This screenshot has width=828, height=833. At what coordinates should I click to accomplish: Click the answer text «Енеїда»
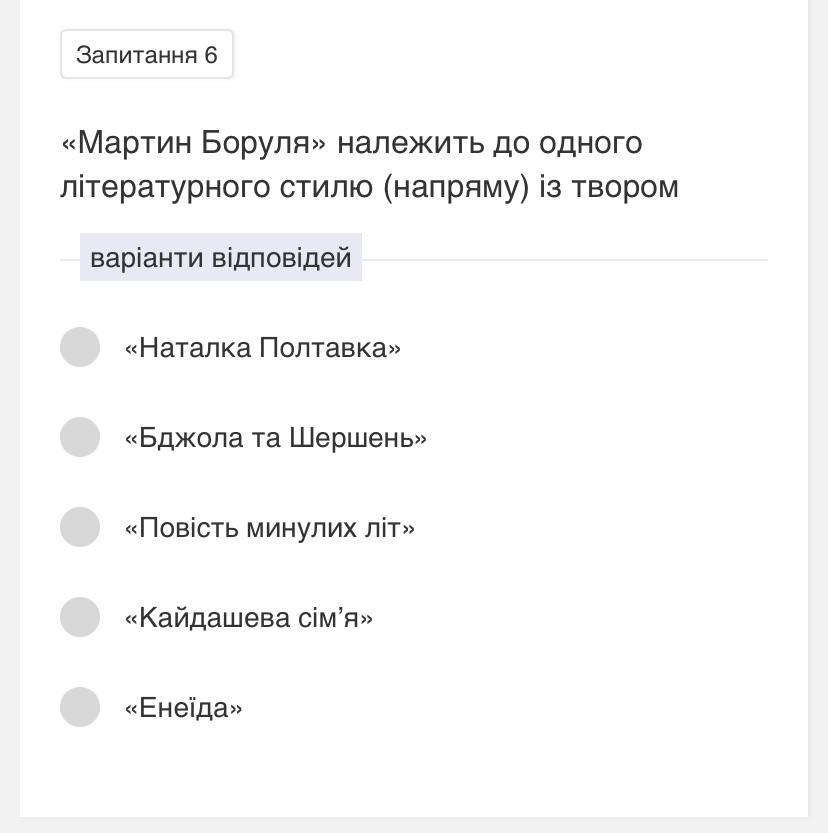pyautogui.click(x=183, y=708)
